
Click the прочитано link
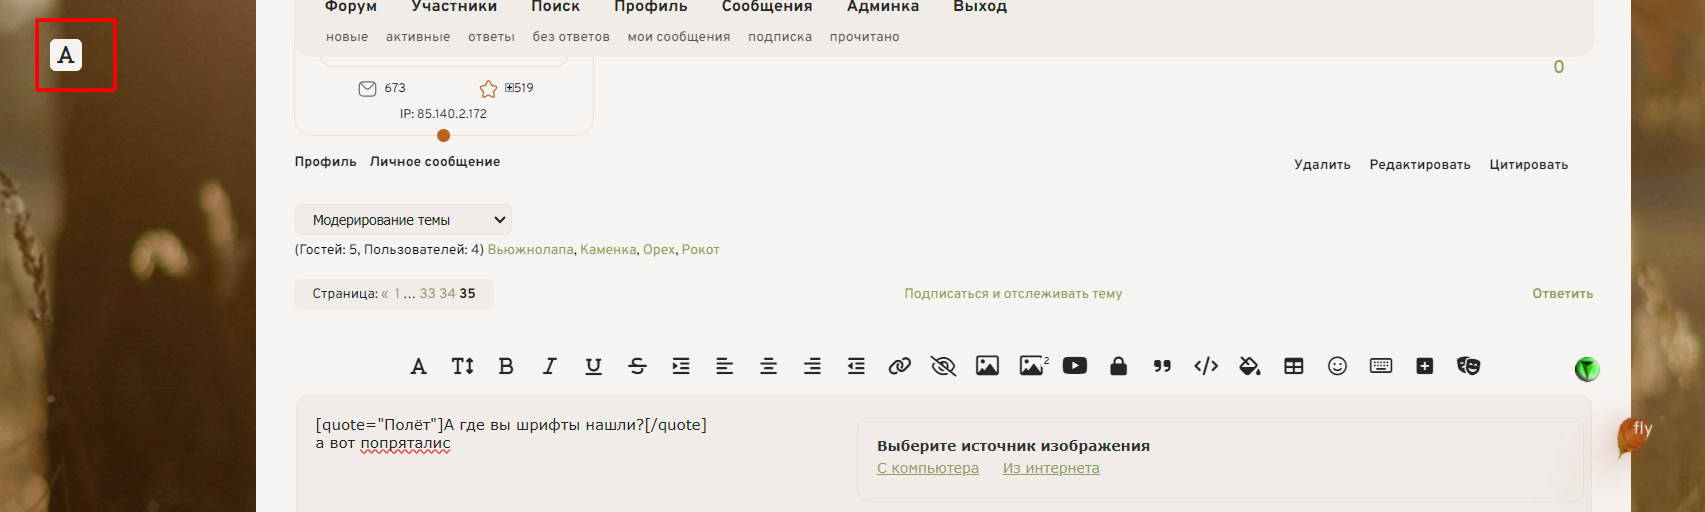[864, 37]
